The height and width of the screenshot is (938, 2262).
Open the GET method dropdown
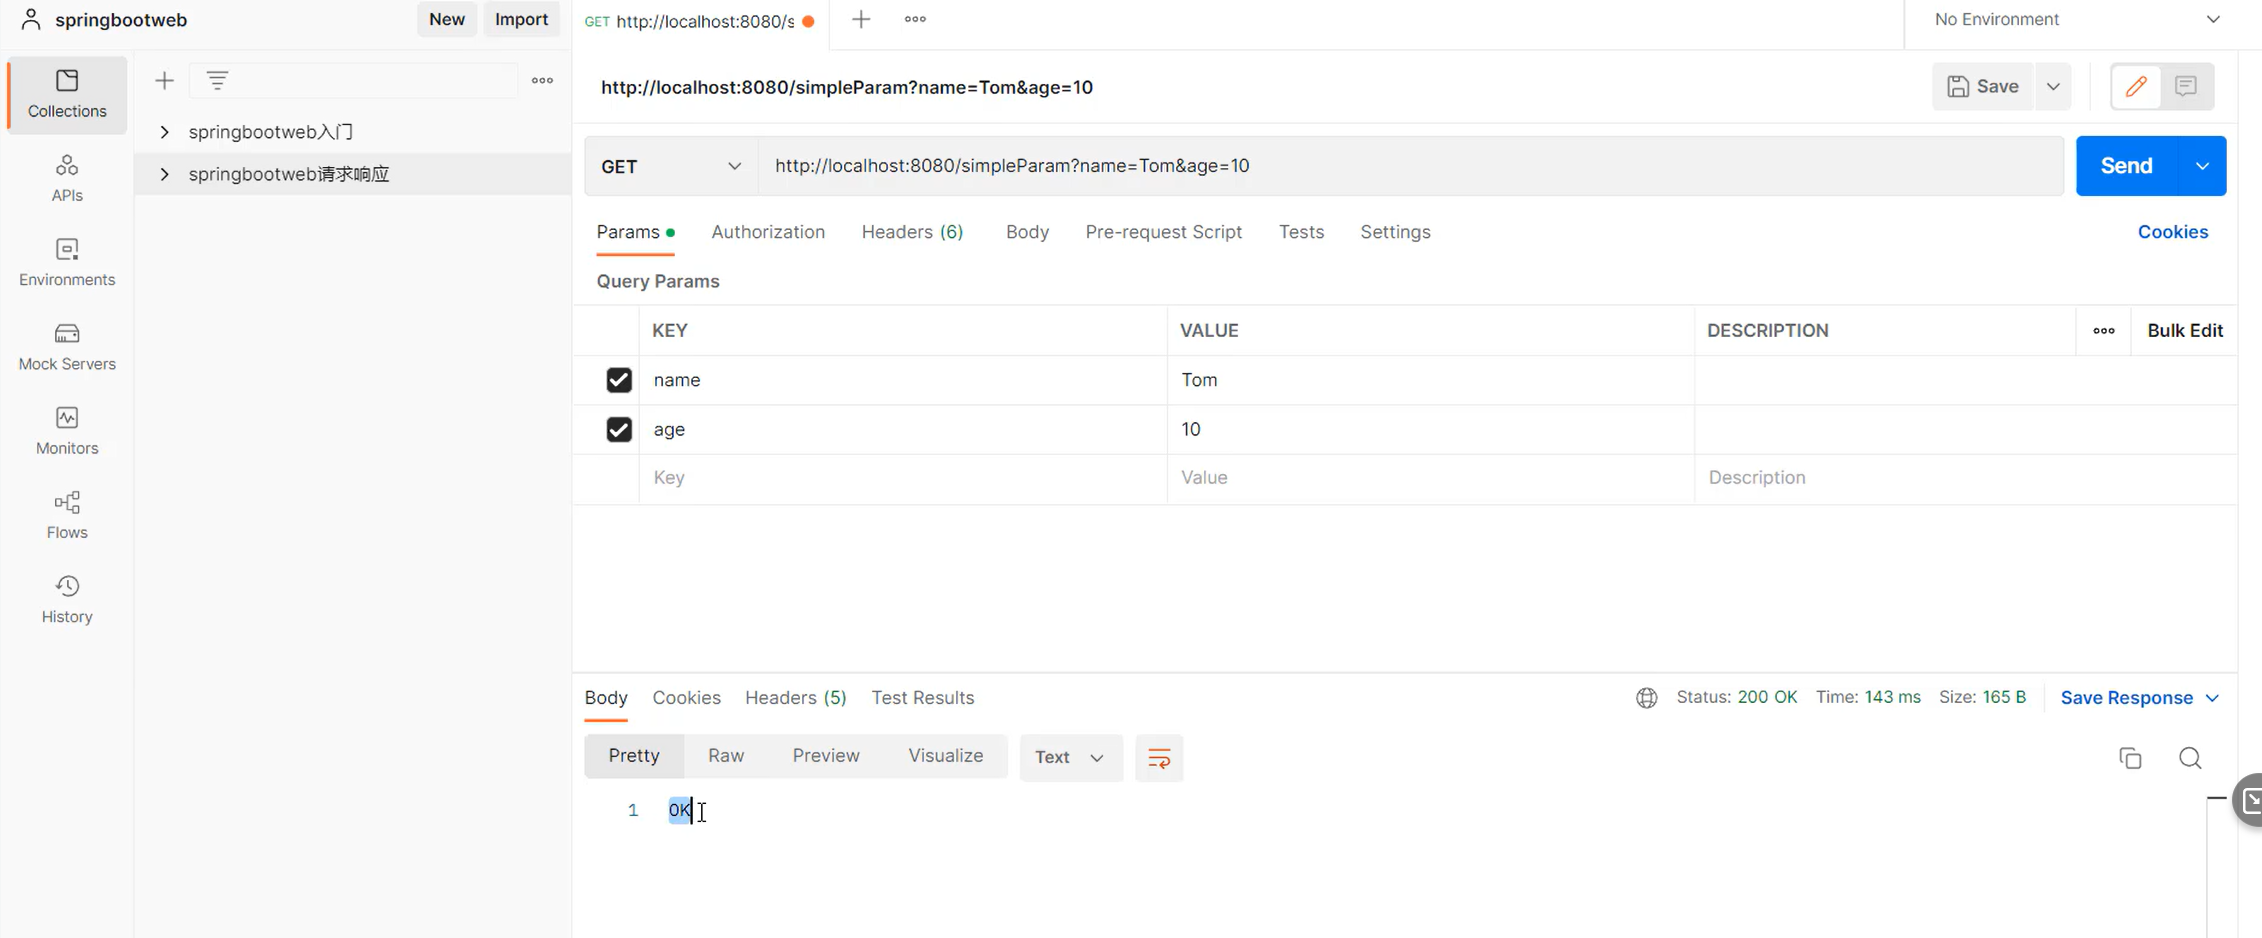(x=671, y=166)
